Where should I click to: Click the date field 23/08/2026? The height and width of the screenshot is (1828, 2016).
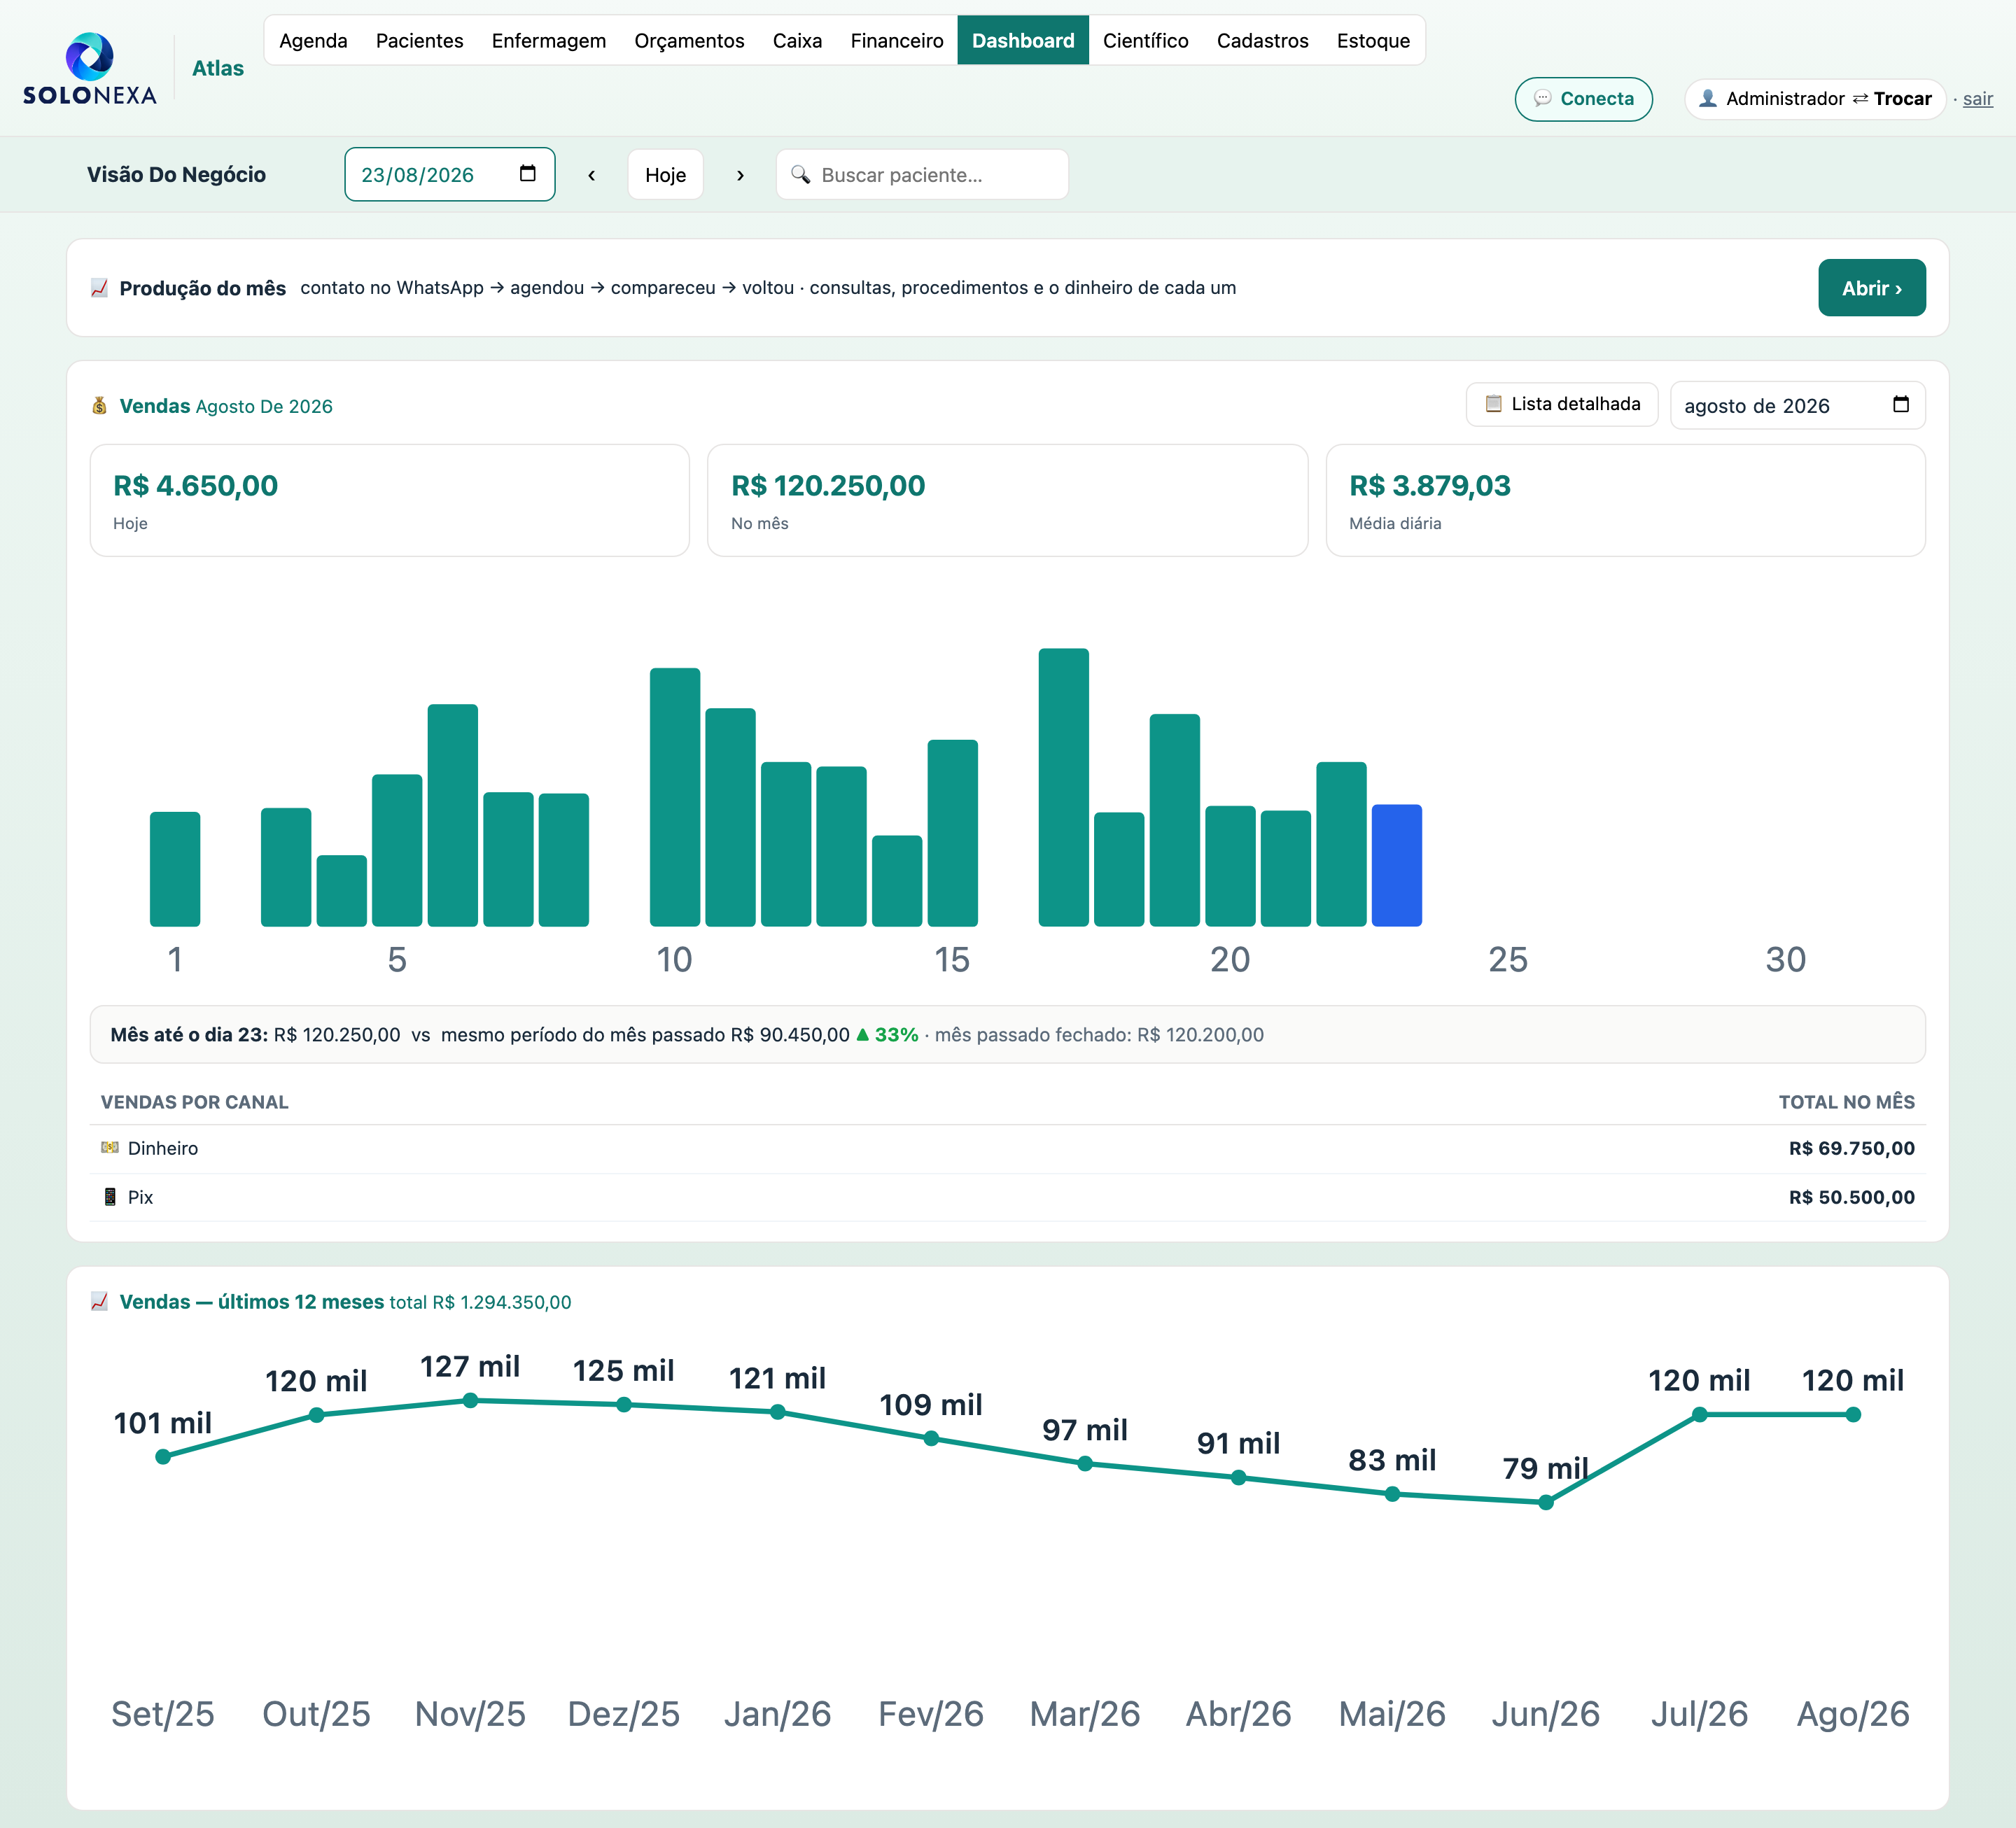pyautogui.click(x=449, y=175)
